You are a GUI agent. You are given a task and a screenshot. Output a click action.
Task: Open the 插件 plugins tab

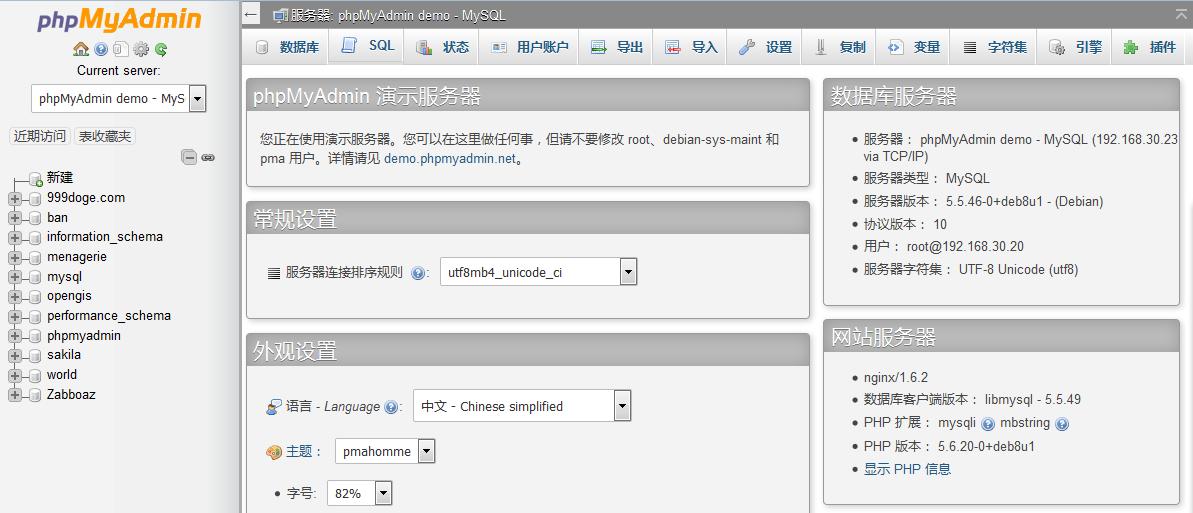(x=1150, y=47)
